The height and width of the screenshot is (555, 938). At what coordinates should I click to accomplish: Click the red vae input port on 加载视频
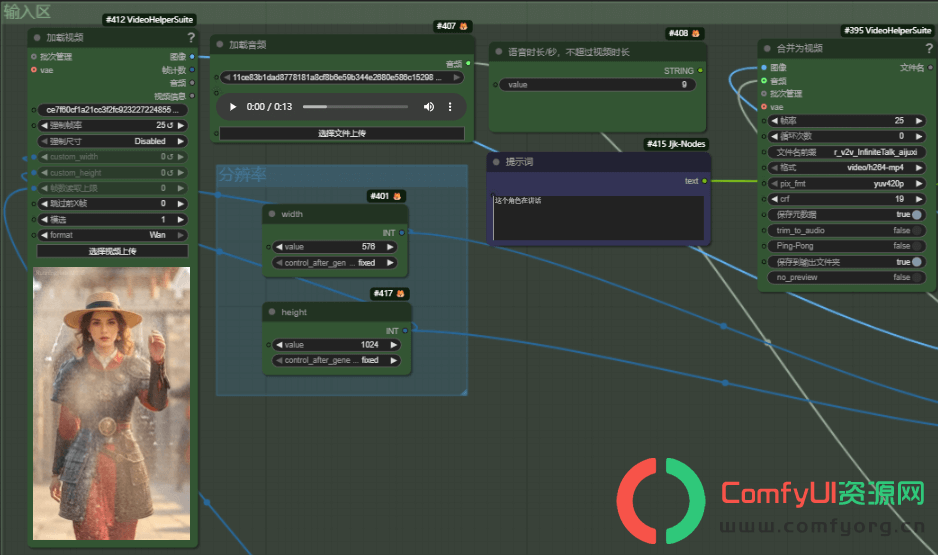34,70
